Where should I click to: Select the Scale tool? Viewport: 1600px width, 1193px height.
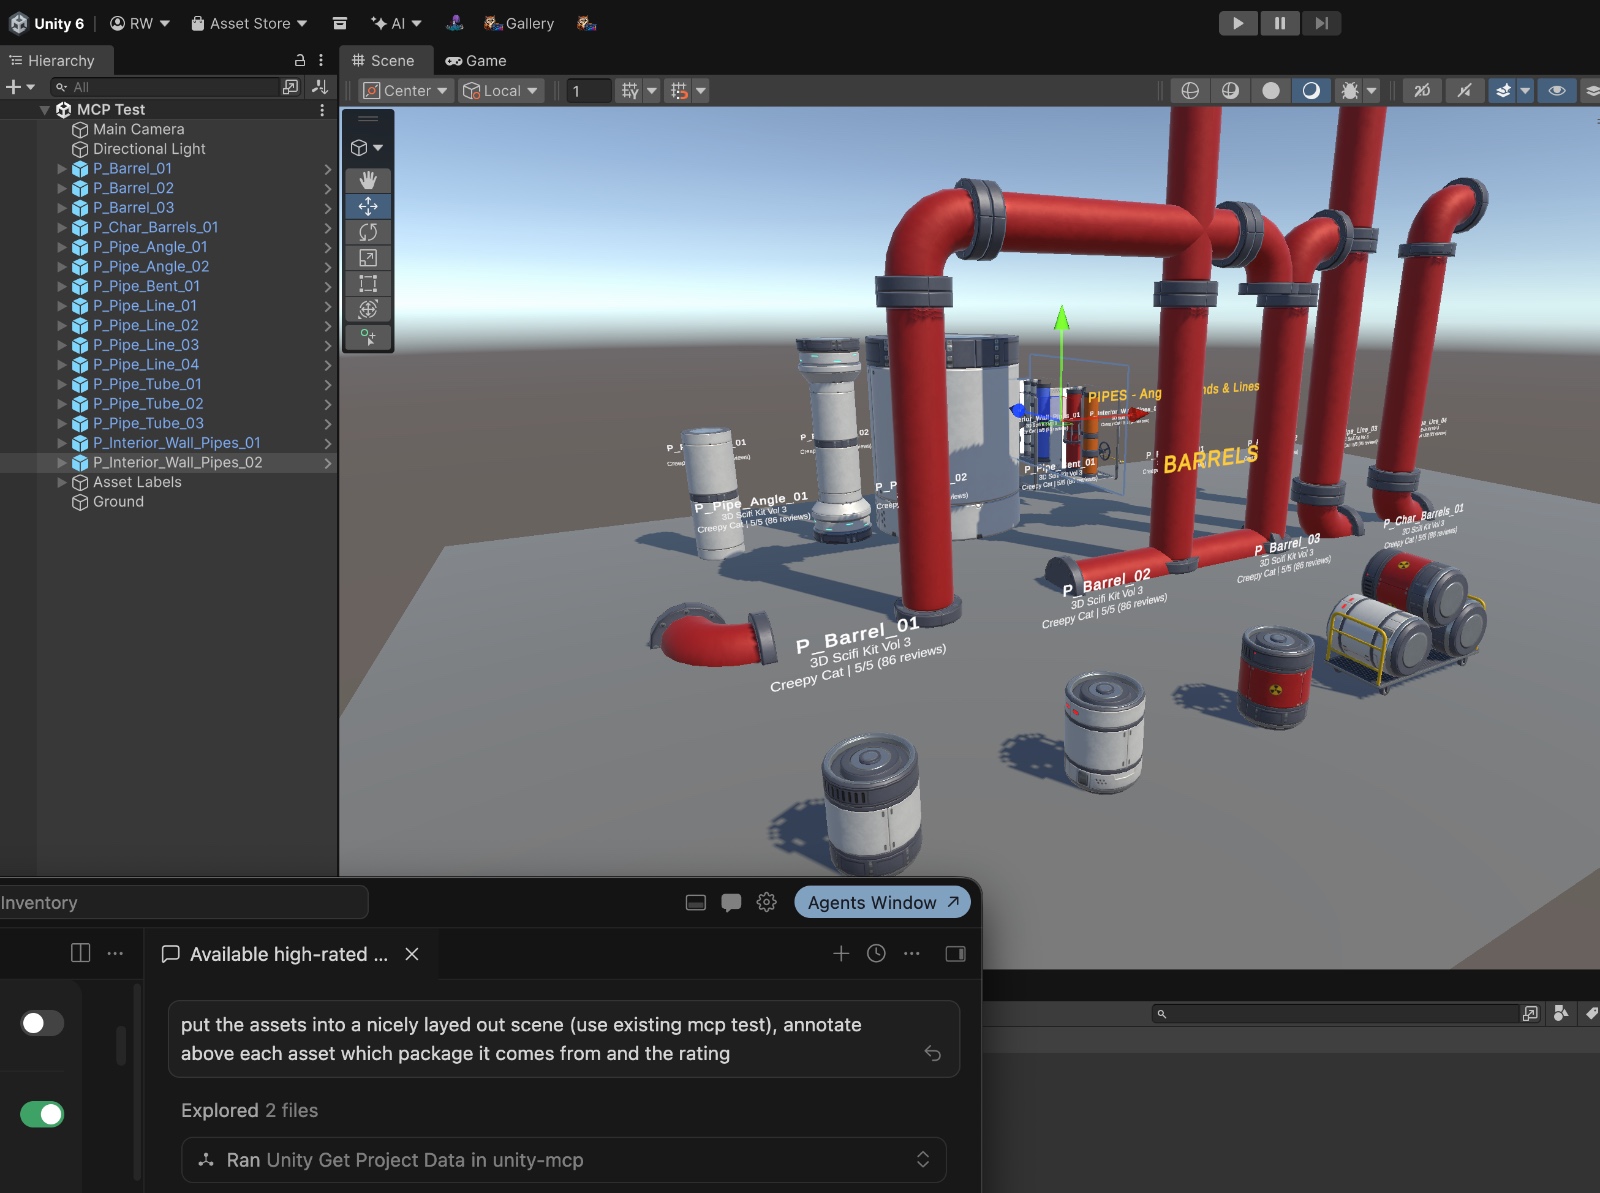pyautogui.click(x=368, y=258)
